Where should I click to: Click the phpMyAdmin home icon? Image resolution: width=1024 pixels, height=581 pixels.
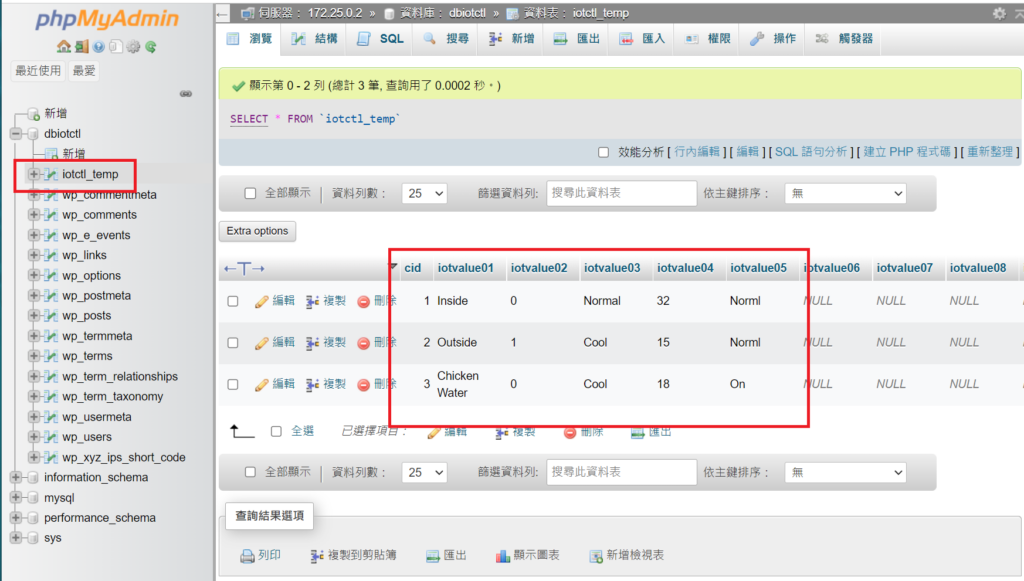coord(64,46)
